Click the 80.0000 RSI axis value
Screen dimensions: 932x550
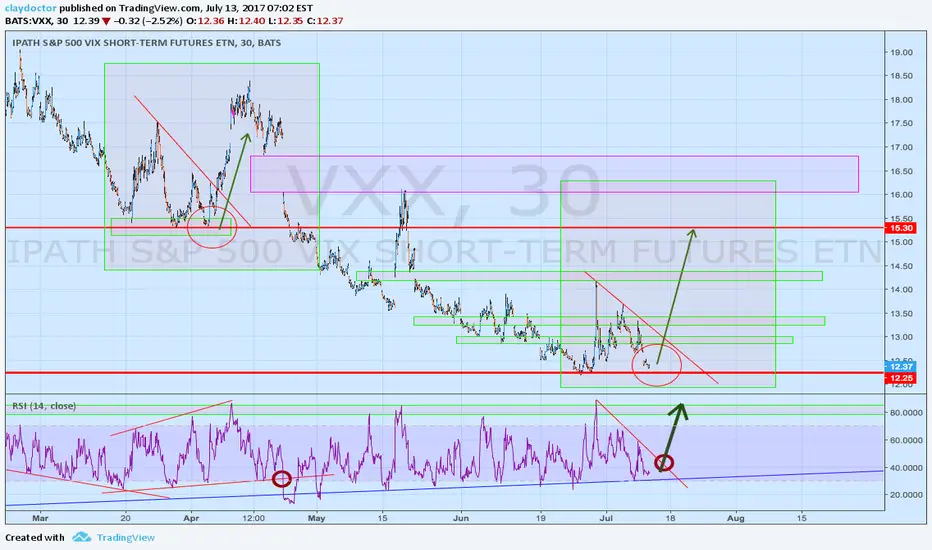pyautogui.click(x=906, y=413)
